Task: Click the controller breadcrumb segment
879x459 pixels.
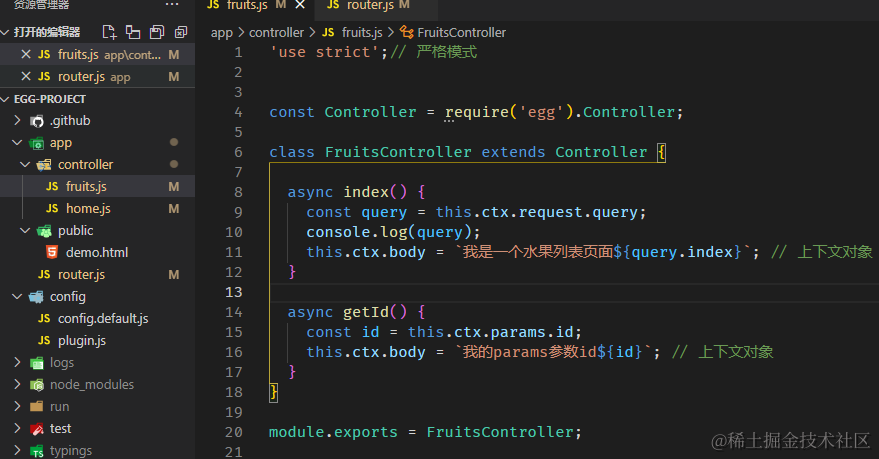Action: pyautogui.click(x=276, y=33)
